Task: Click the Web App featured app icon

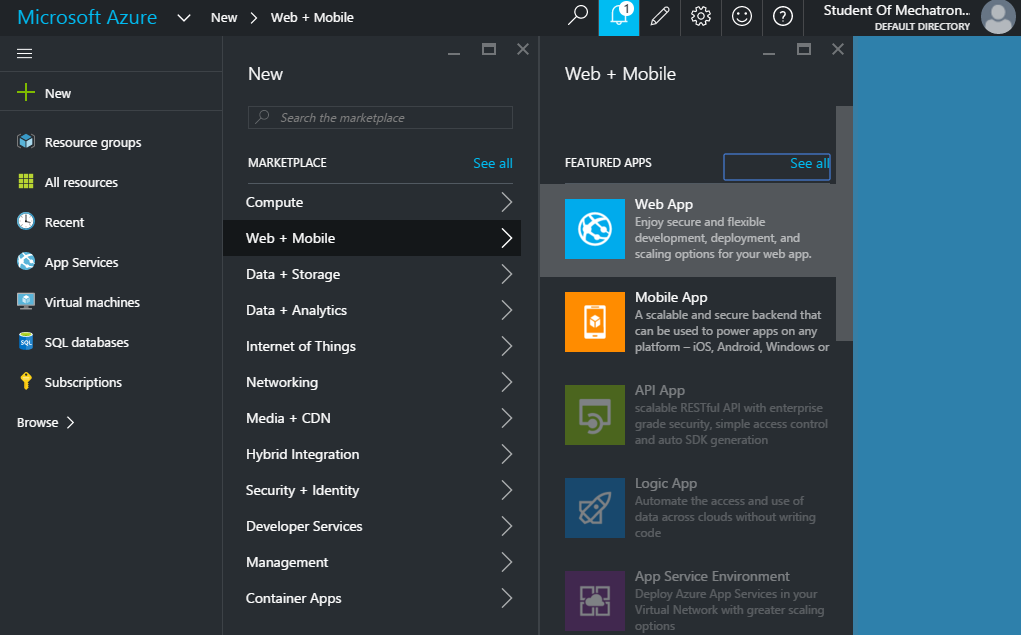Action: click(x=595, y=229)
